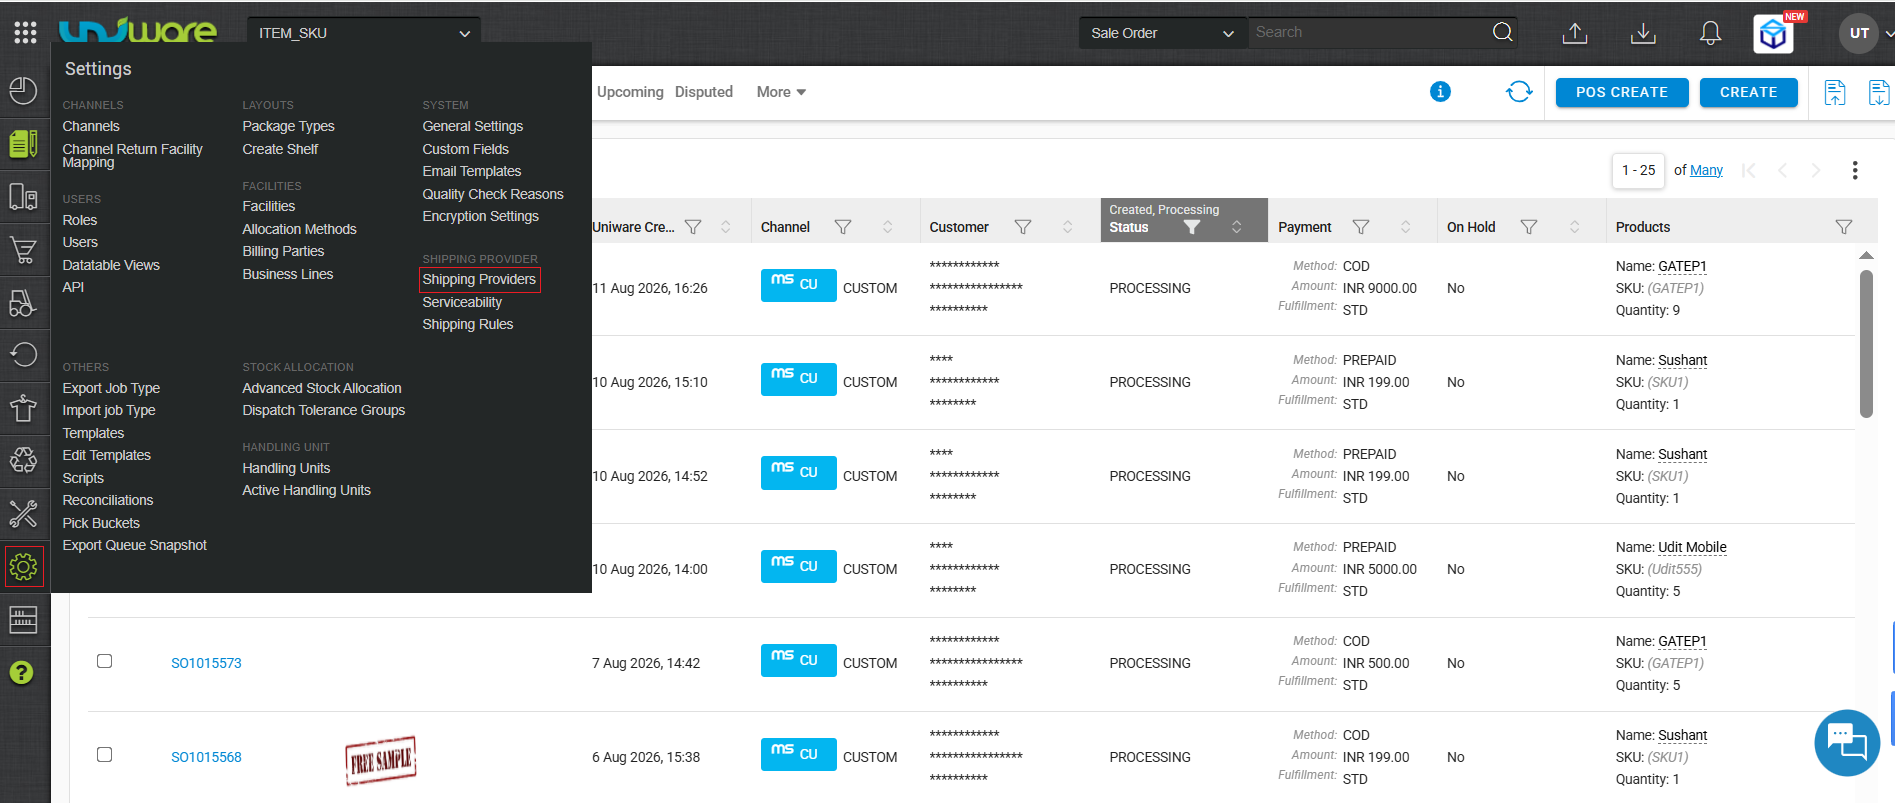Open the chat support bubble
The height and width of the screenshot is (803, 1895).
point(1847,743)
